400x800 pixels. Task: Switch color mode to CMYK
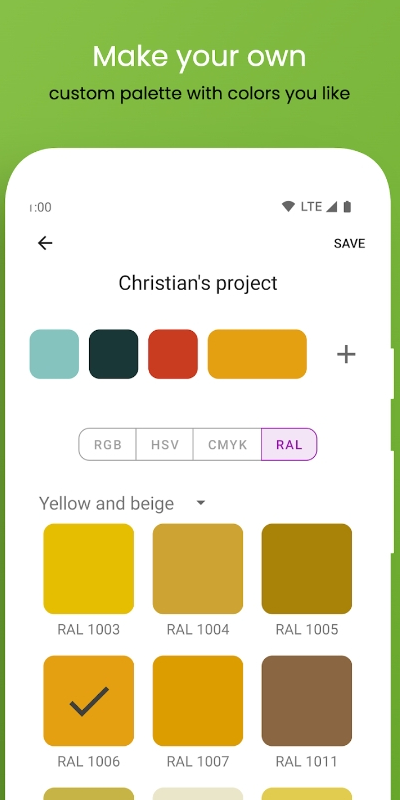(228, 444)
